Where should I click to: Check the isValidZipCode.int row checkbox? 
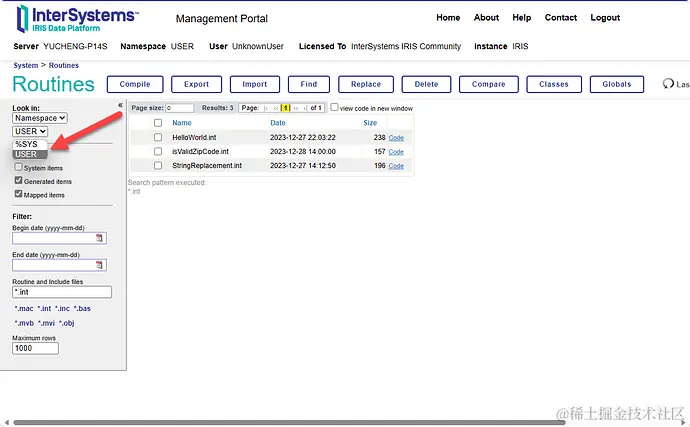click(158, 151)
